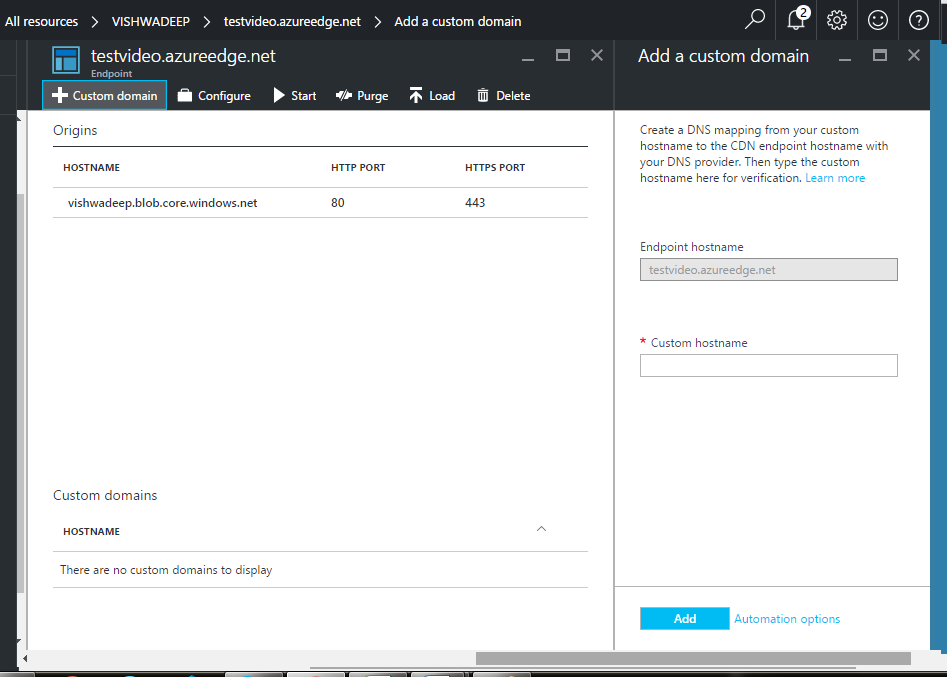Click the HOSTNAME header under Custom domains
This screenshot has width=949, height=679.
91,531
